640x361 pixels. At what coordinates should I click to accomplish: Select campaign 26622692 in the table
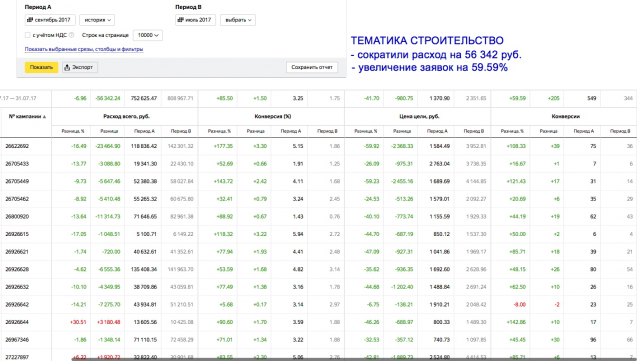tap(17, 146)
